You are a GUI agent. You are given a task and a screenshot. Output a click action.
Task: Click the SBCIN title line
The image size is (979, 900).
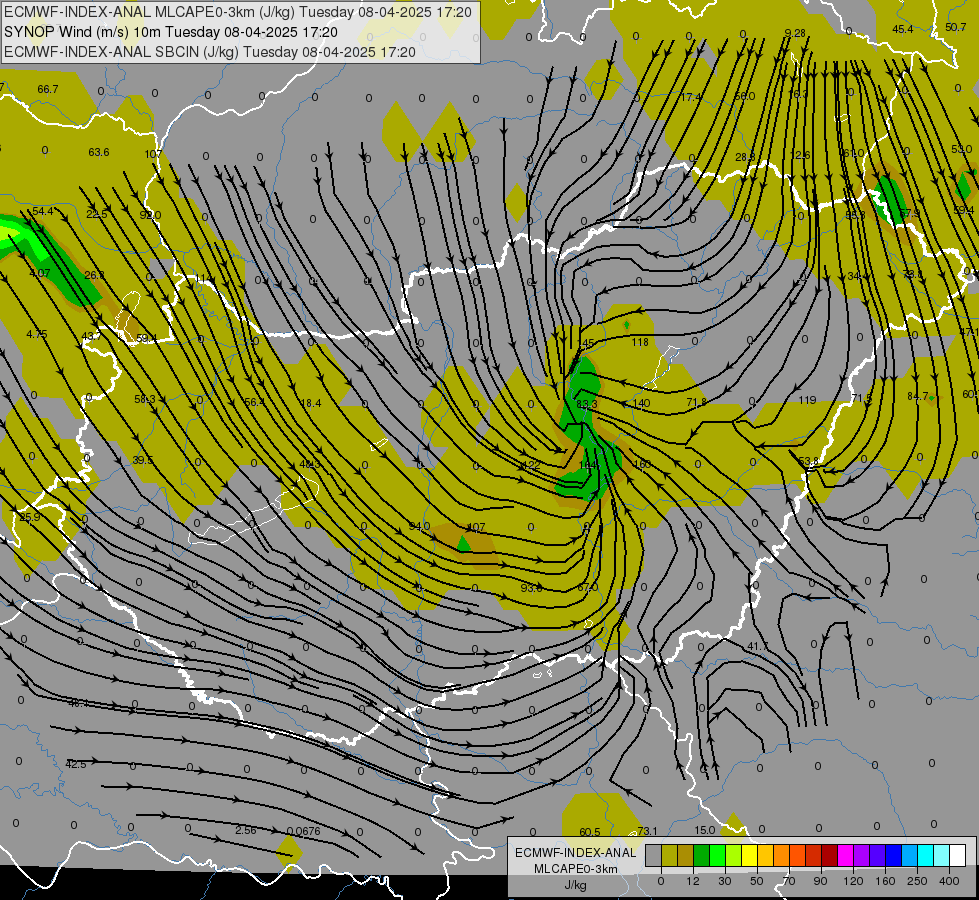pos(209,52)
